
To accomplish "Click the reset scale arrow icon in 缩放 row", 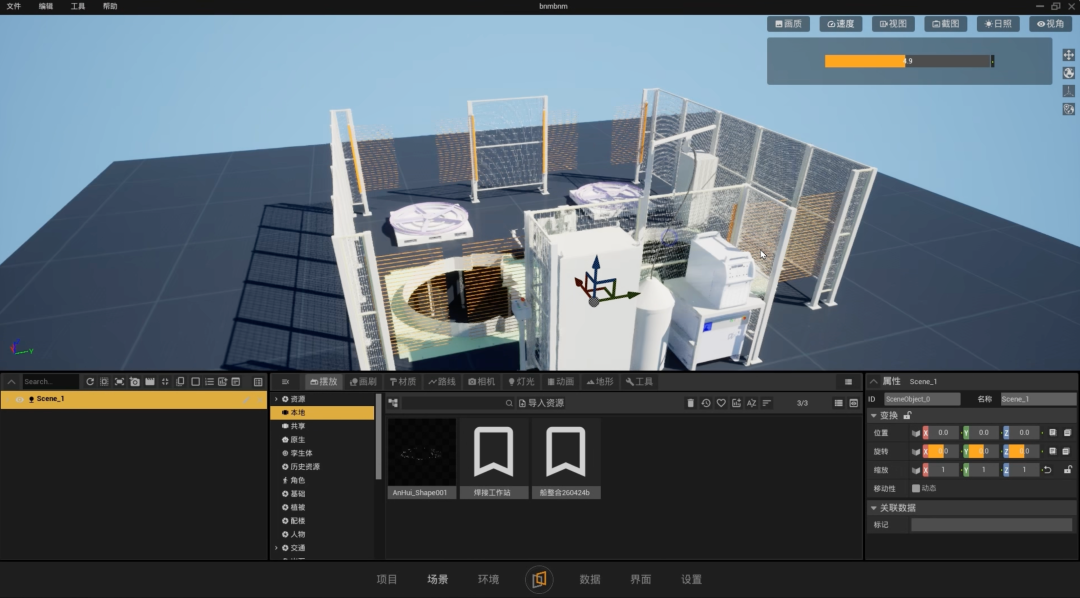I will (x=1047, y=470).
